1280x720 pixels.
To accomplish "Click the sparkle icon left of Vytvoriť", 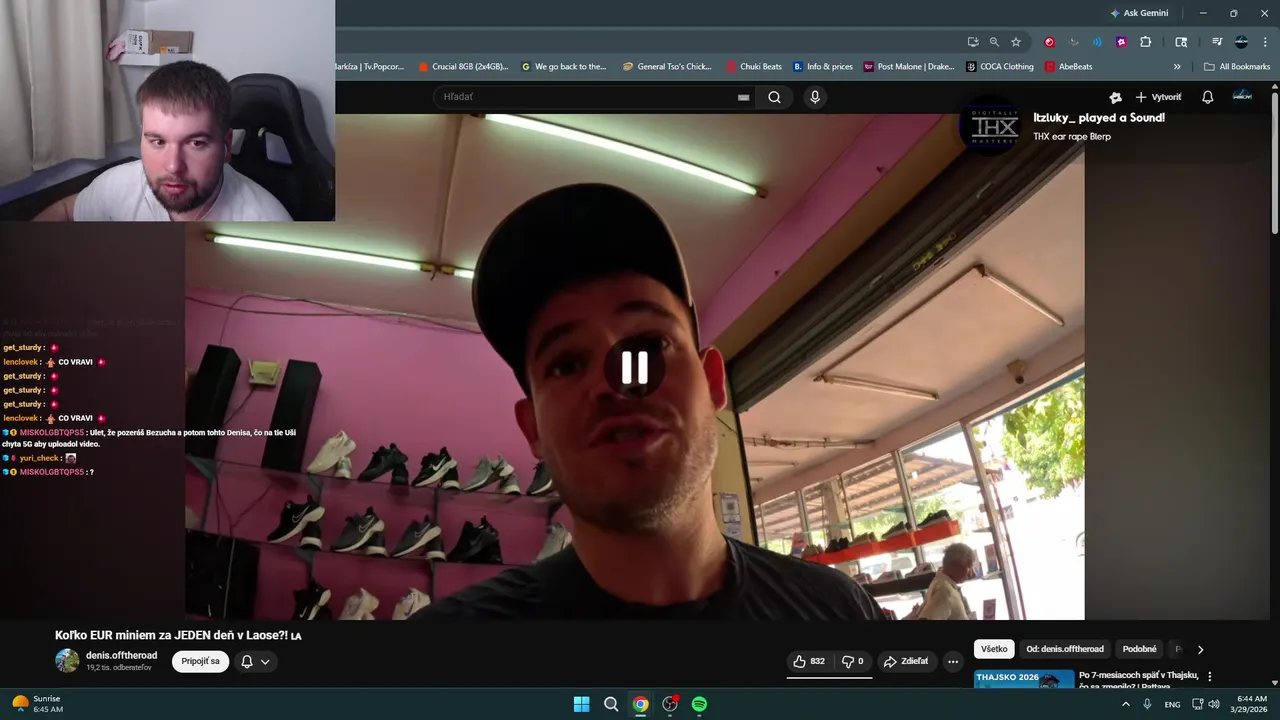I will (x=1115, y=97).
